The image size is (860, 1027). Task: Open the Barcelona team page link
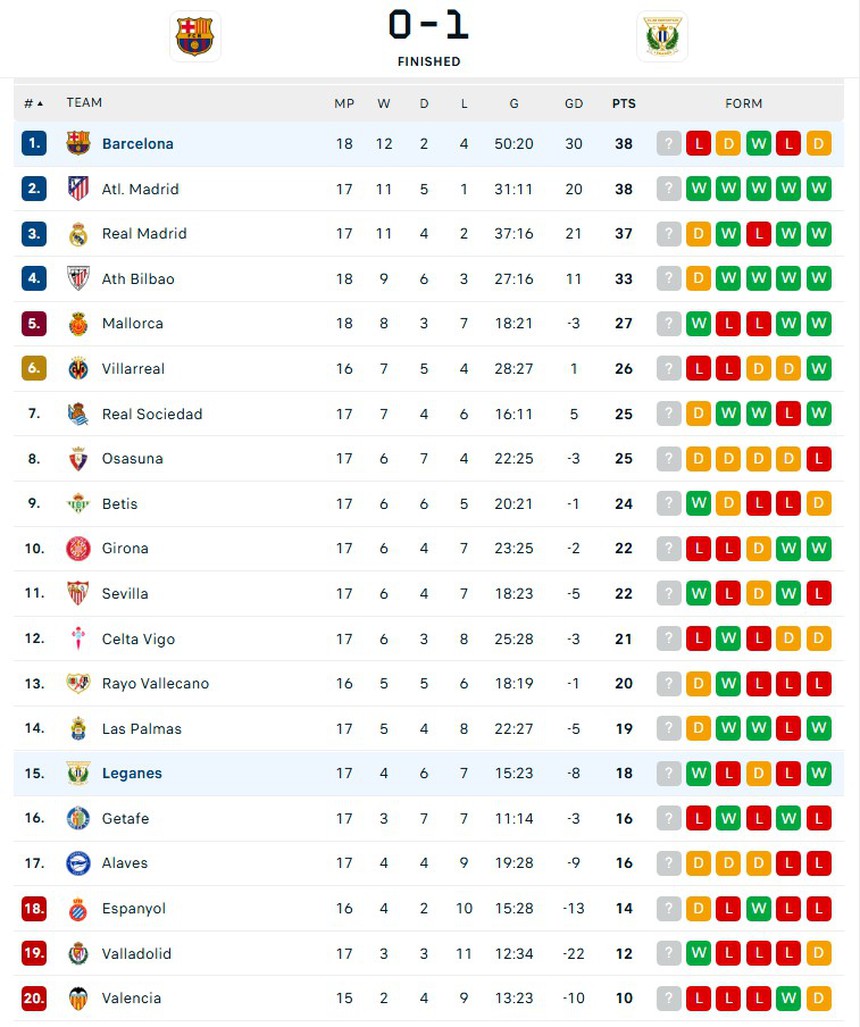pos(138,143)
